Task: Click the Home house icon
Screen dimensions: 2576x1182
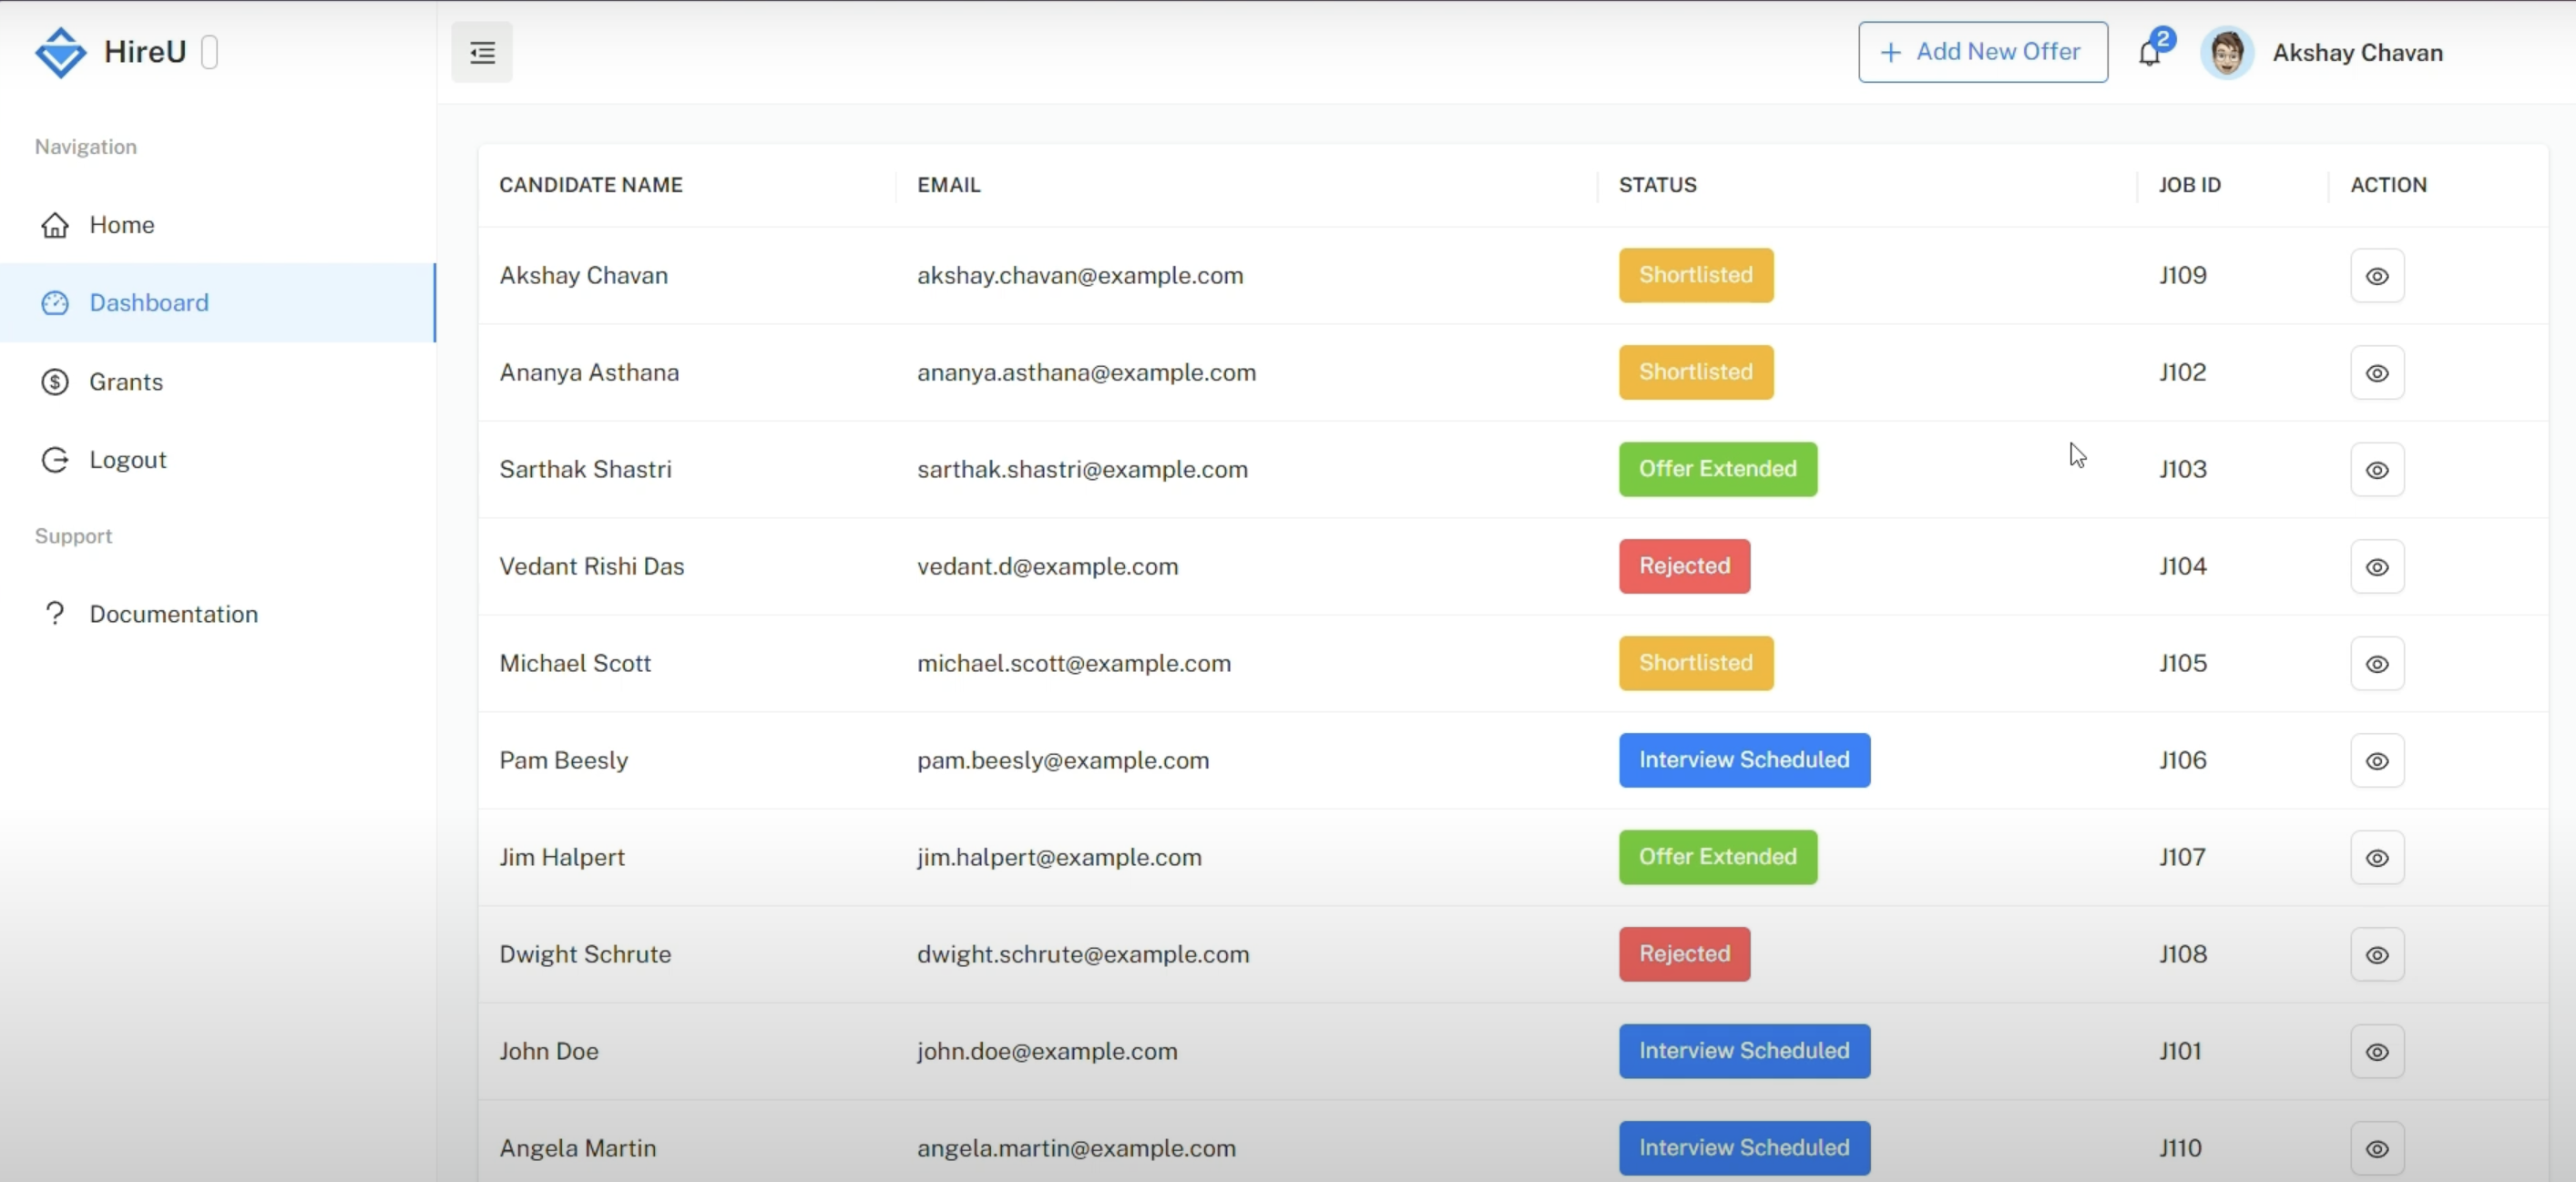Action: [x=55, y=225]
